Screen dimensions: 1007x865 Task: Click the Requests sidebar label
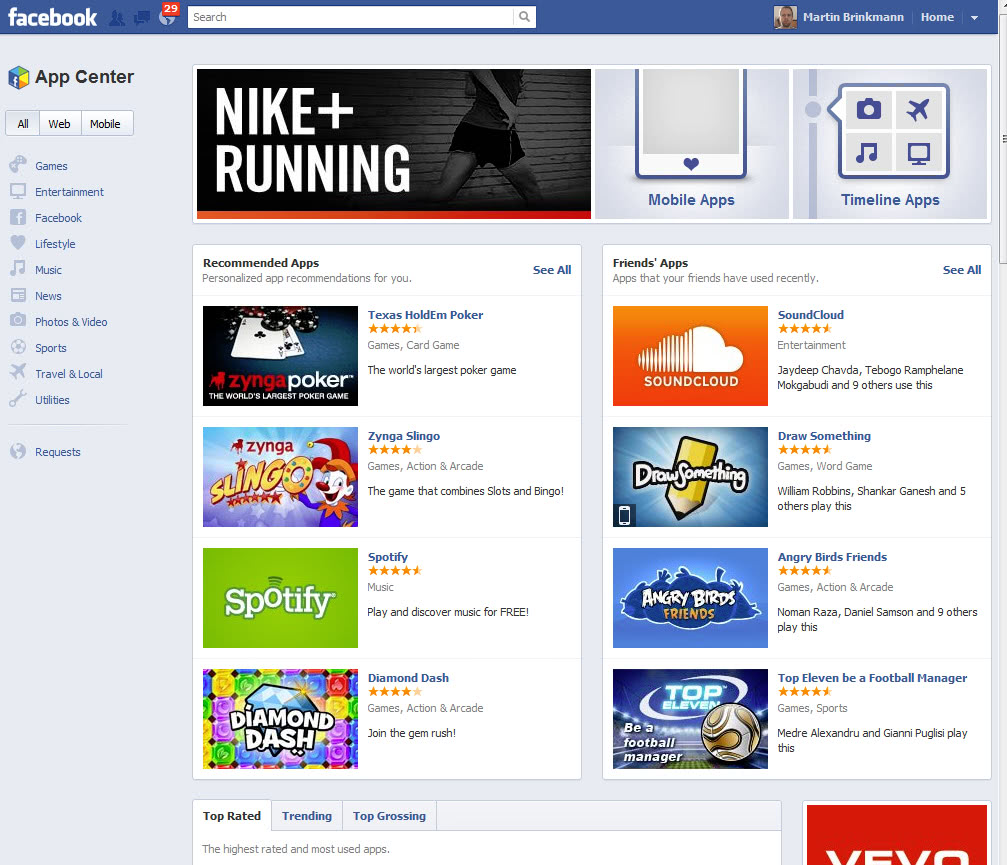coord(58,452)
